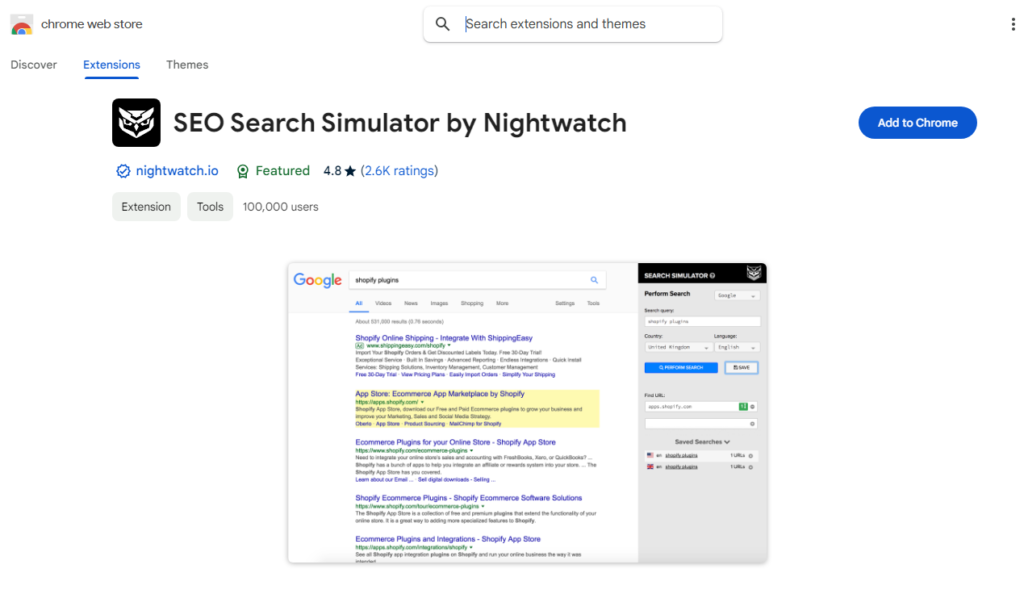Image resolution: width=1024 pixels, height=594 pixels.
Task: Switch to the Extensions tab
Action: 112,65
